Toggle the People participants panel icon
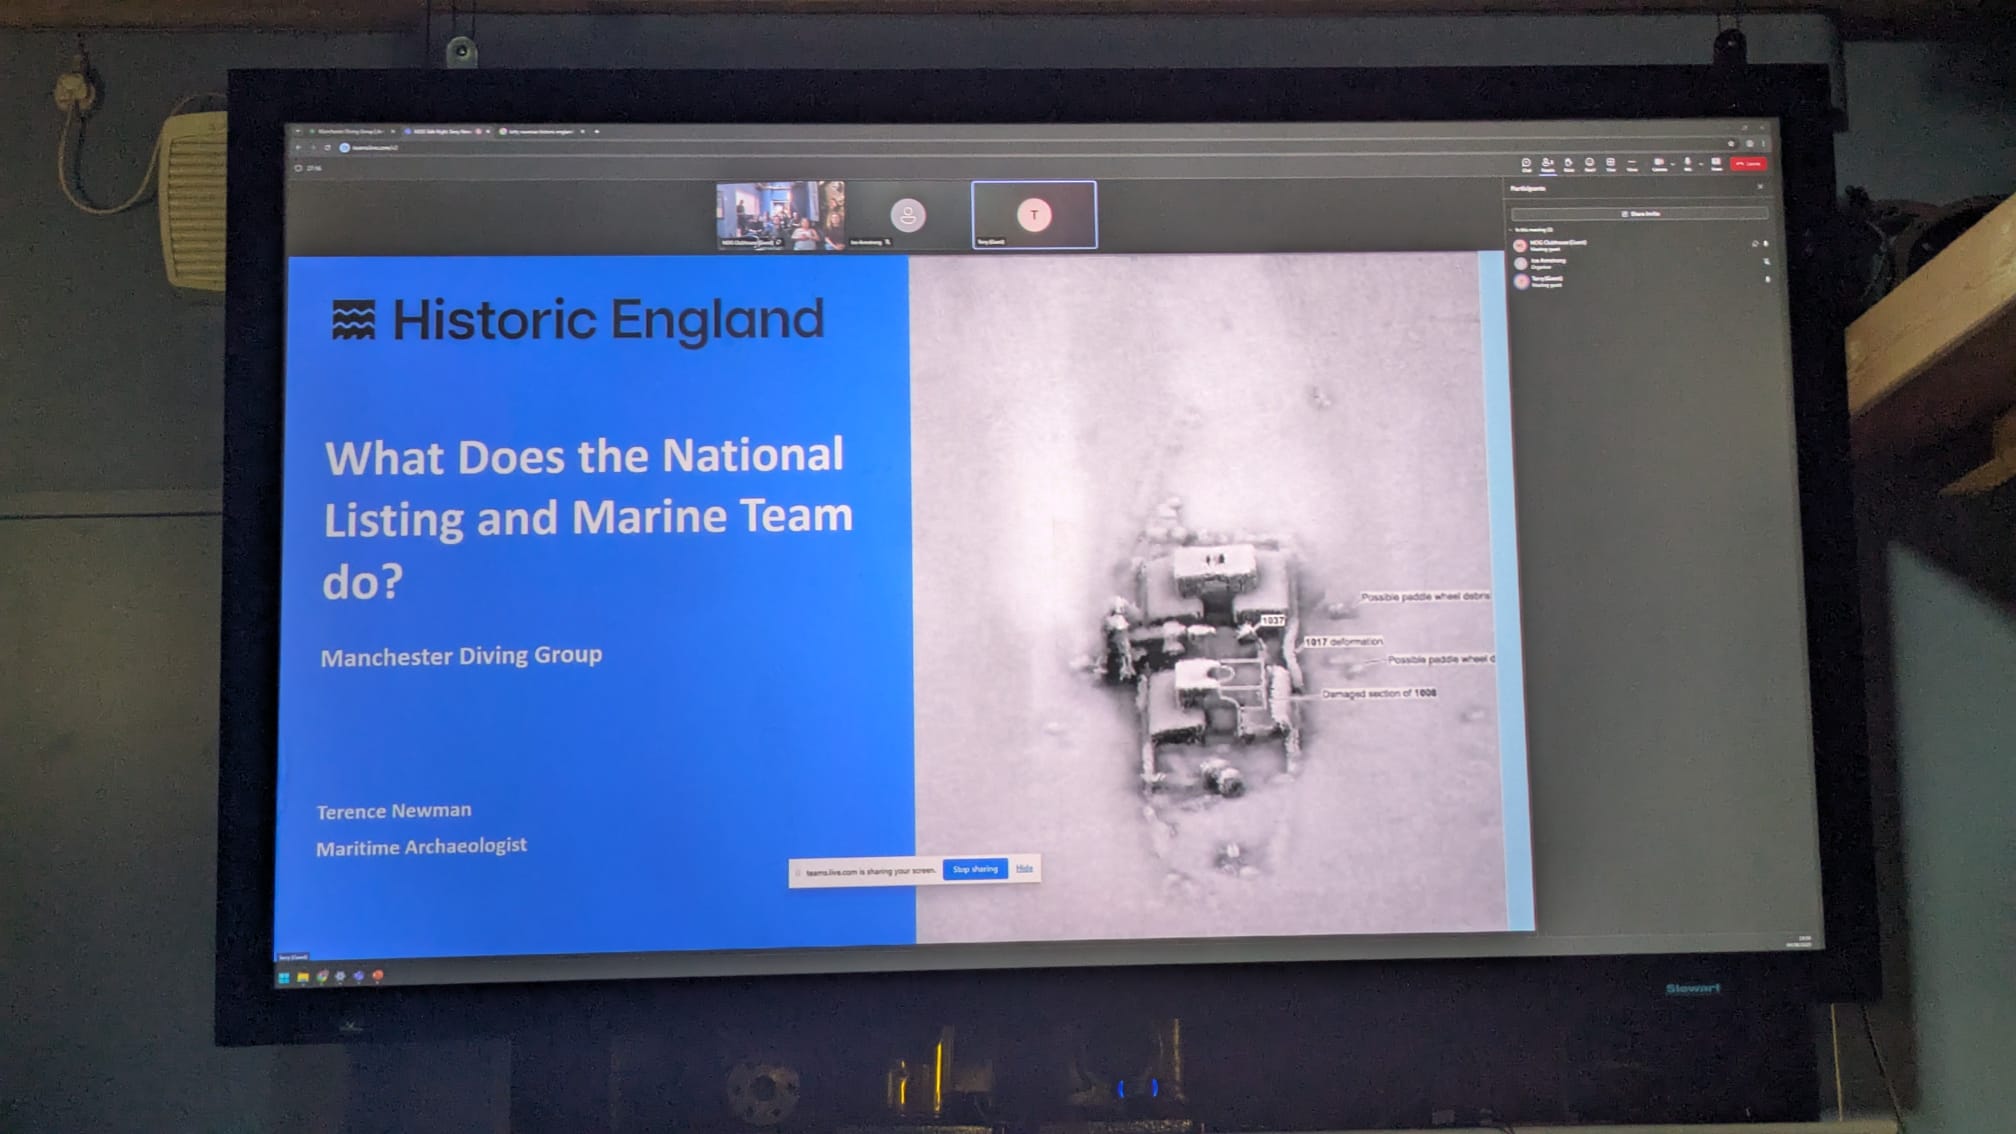The width and height of the screenshot is (2016, 1134). click(1547, 164)
